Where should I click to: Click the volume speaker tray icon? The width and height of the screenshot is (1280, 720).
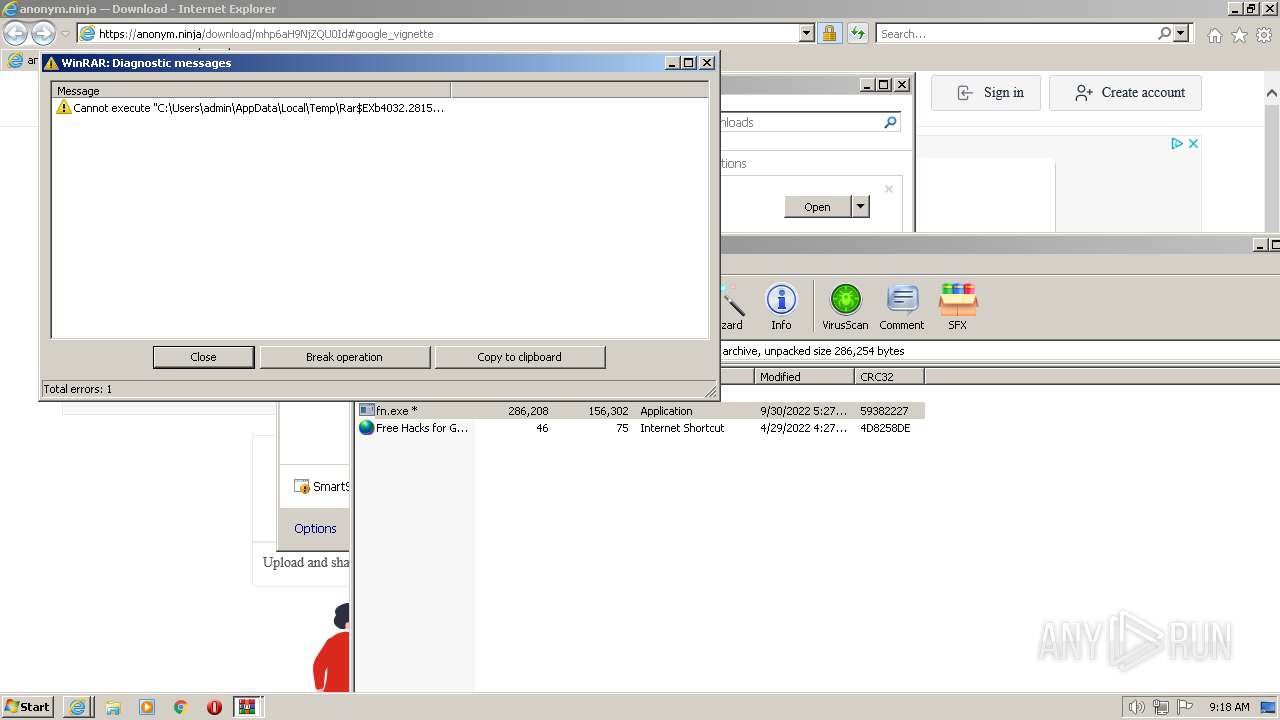1137,707
